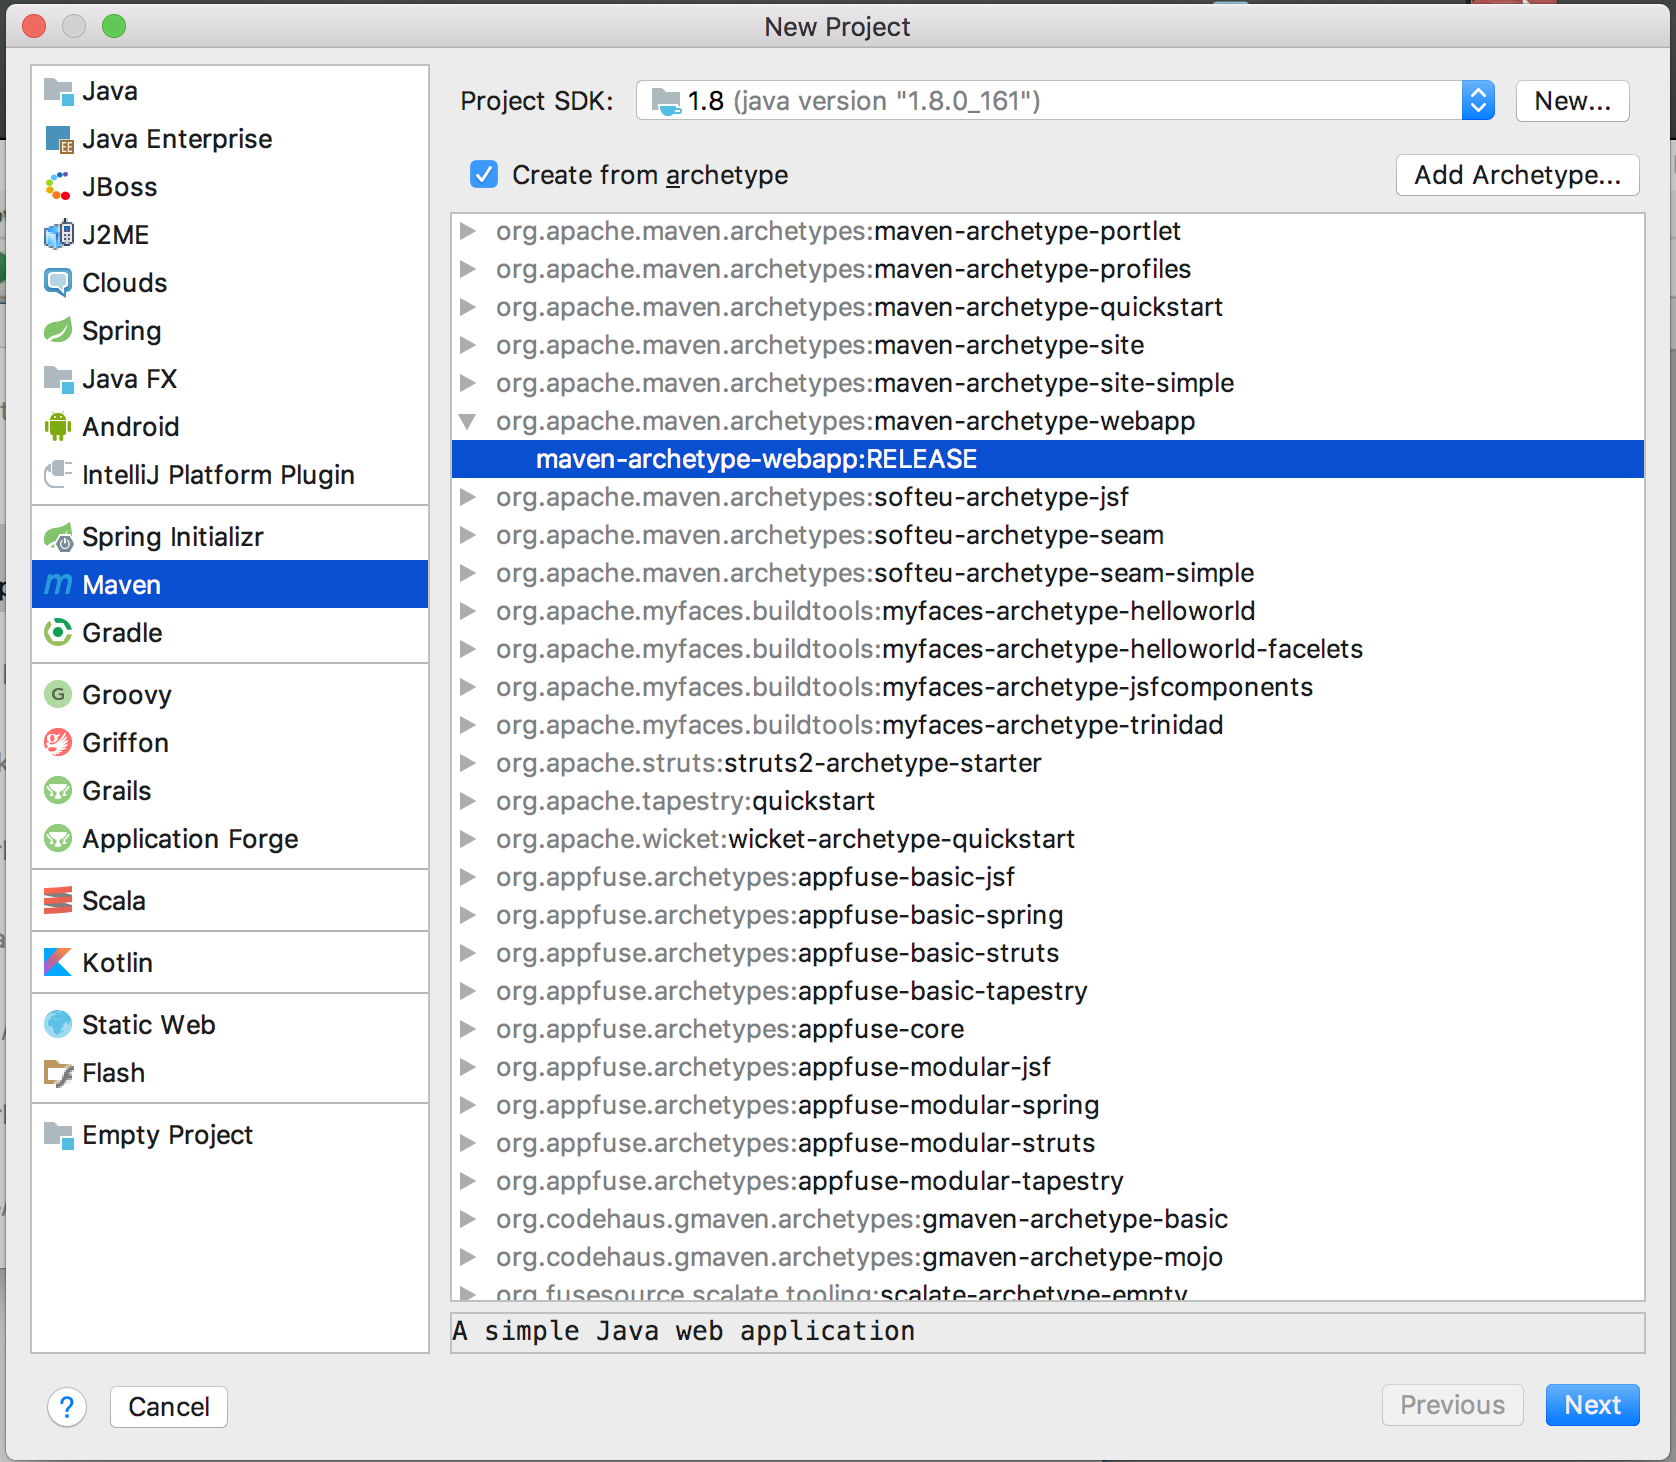Click the Next button
This screenshot has width=1676, height=1462.
pos(1592,1405)
